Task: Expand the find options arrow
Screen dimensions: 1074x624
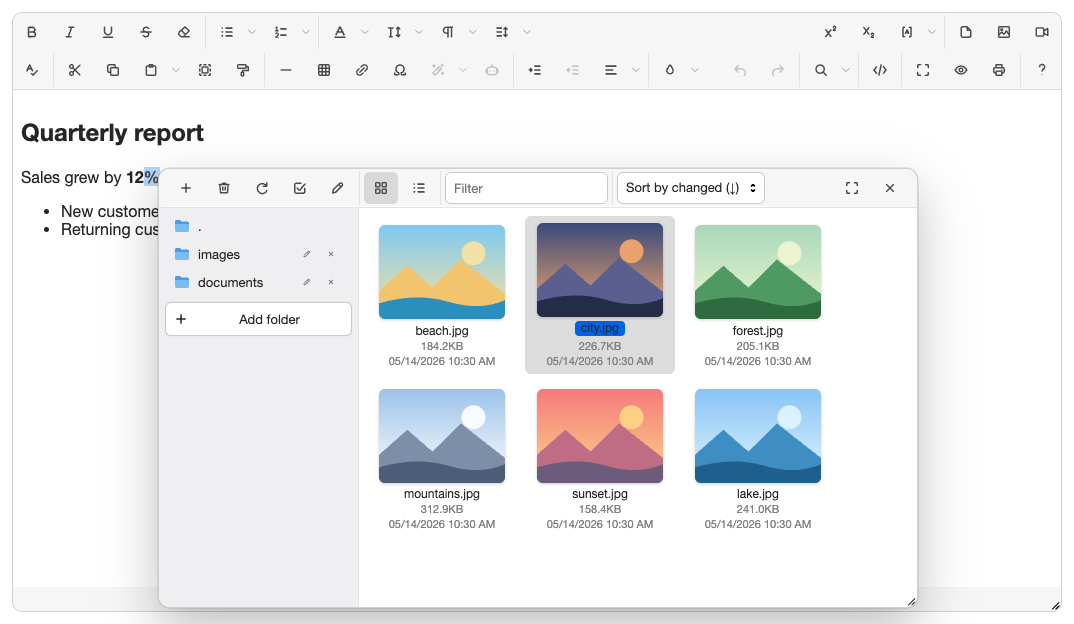Action: click(x=845, y=70)
